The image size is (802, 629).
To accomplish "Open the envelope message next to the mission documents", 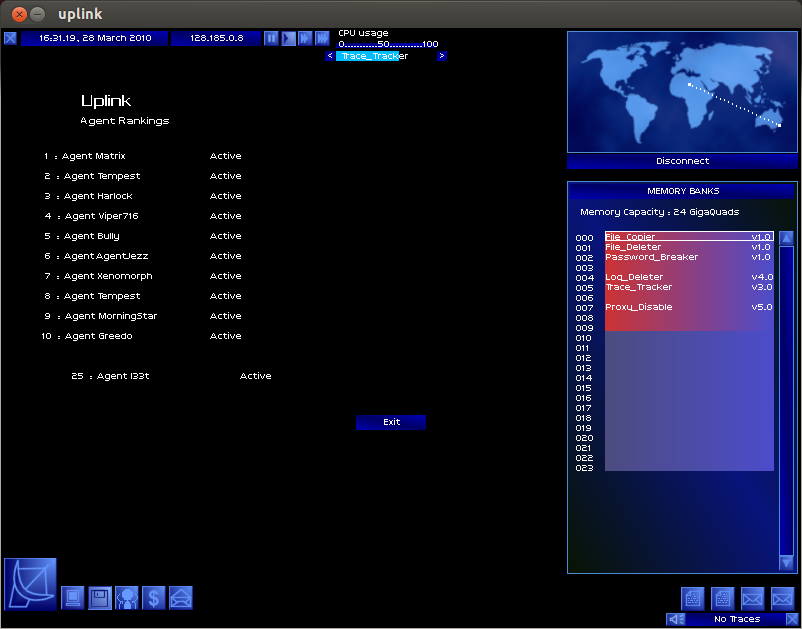I will (753, 599).
